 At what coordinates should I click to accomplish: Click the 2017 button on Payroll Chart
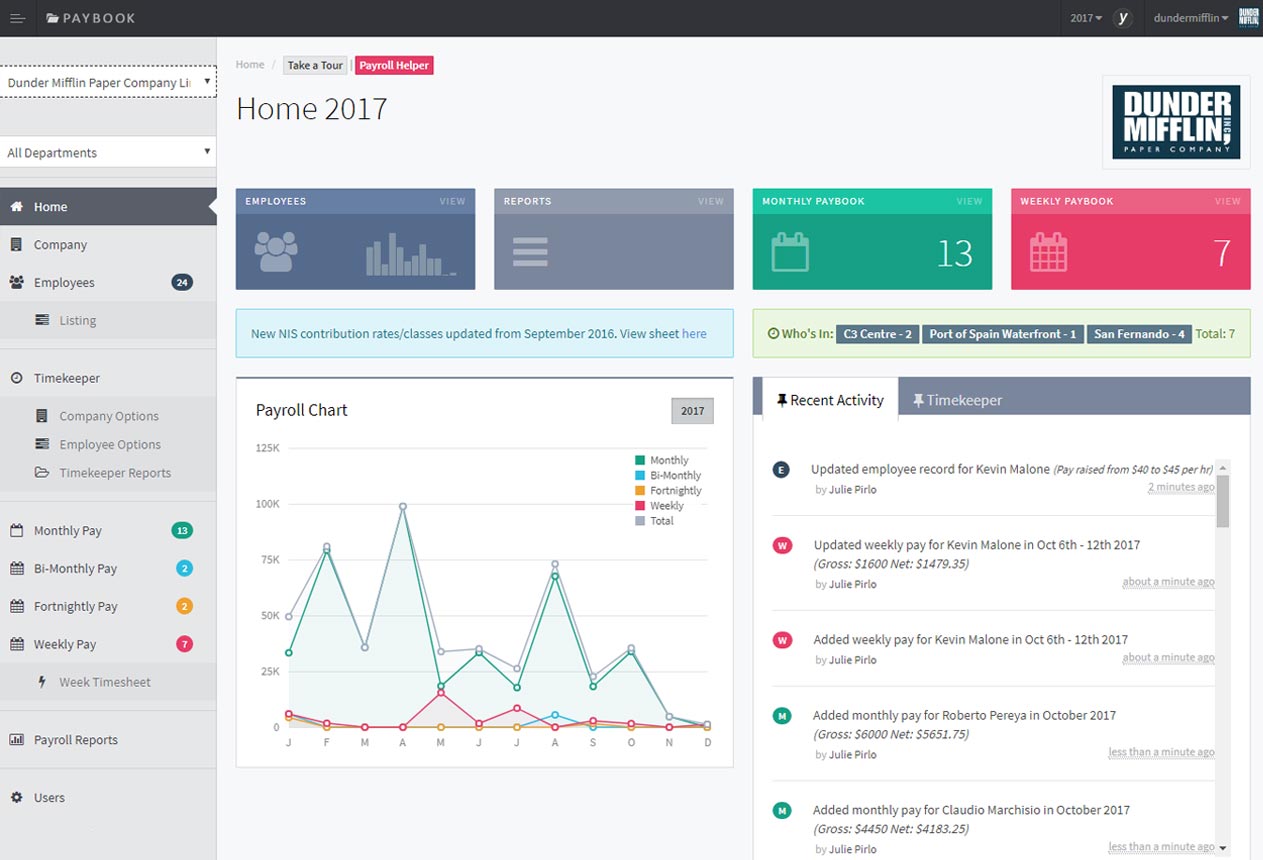click(x=692, y=411)
